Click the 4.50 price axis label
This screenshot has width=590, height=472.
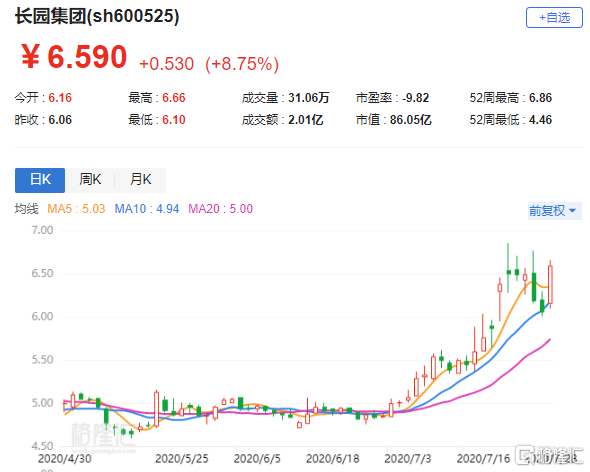[x=42, y=446]
